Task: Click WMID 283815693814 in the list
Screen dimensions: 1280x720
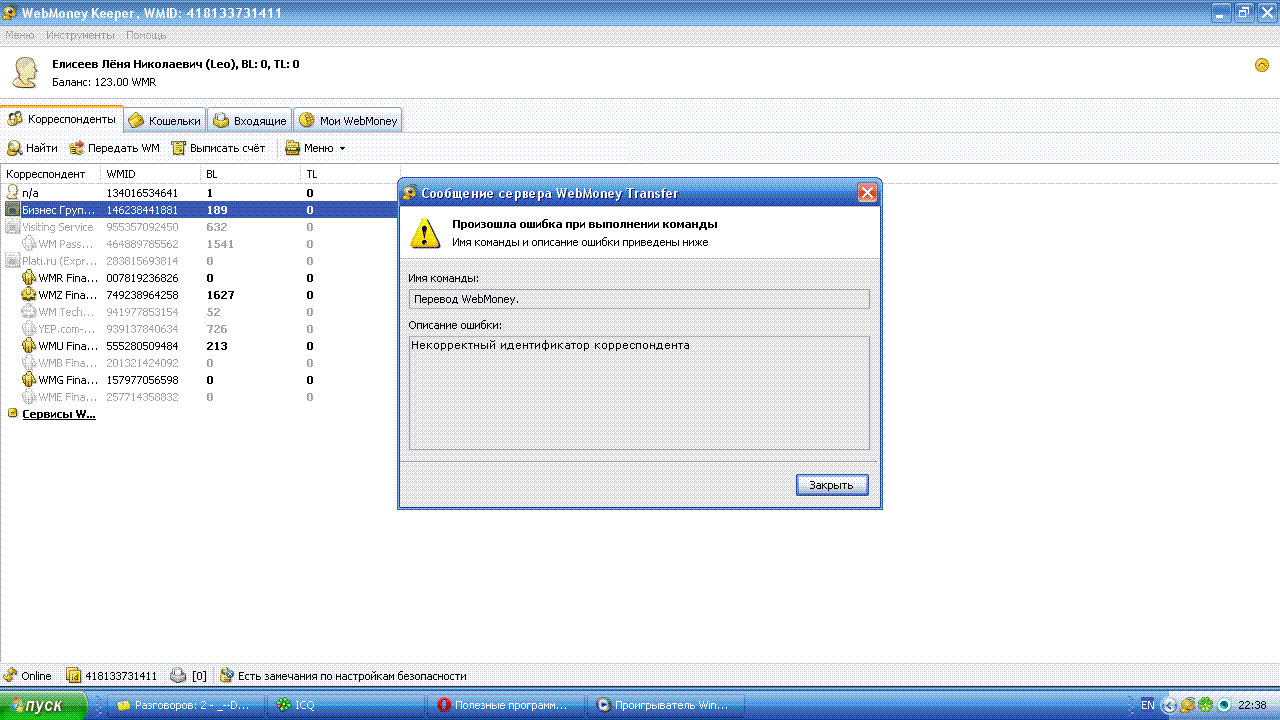Action: coord(142,261)
